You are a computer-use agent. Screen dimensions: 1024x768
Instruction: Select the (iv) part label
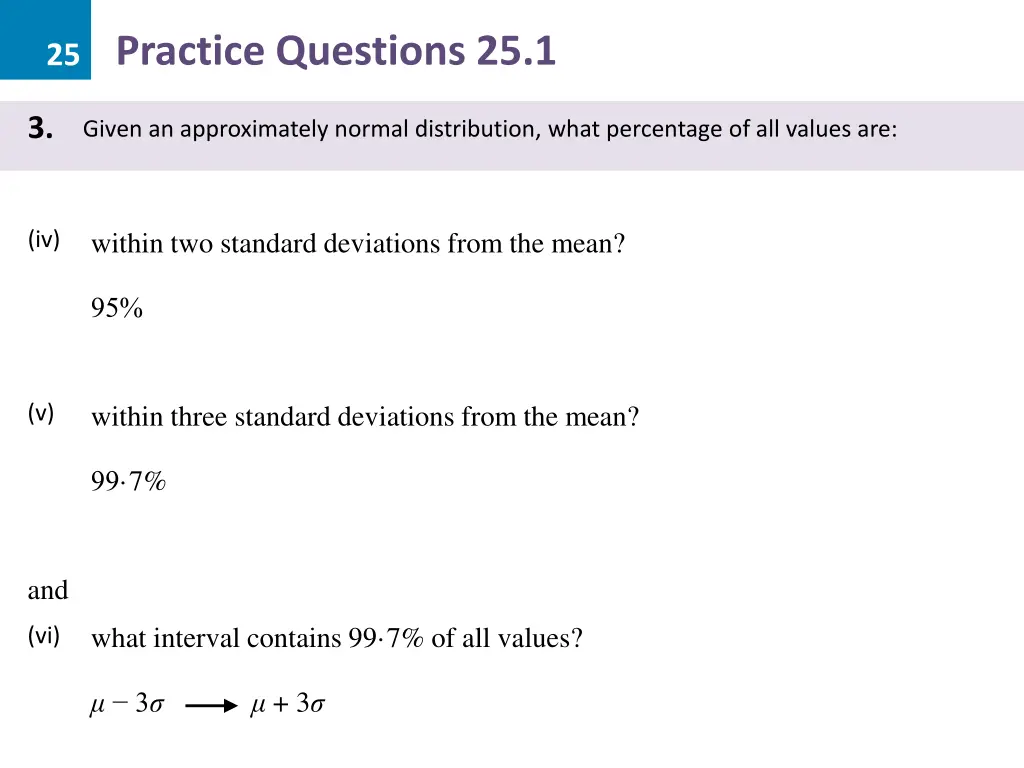(x=44, y=240)
